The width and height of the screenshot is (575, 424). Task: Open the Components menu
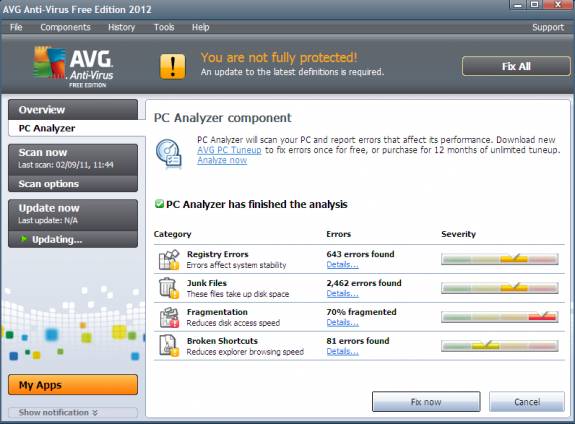[65, 28]
